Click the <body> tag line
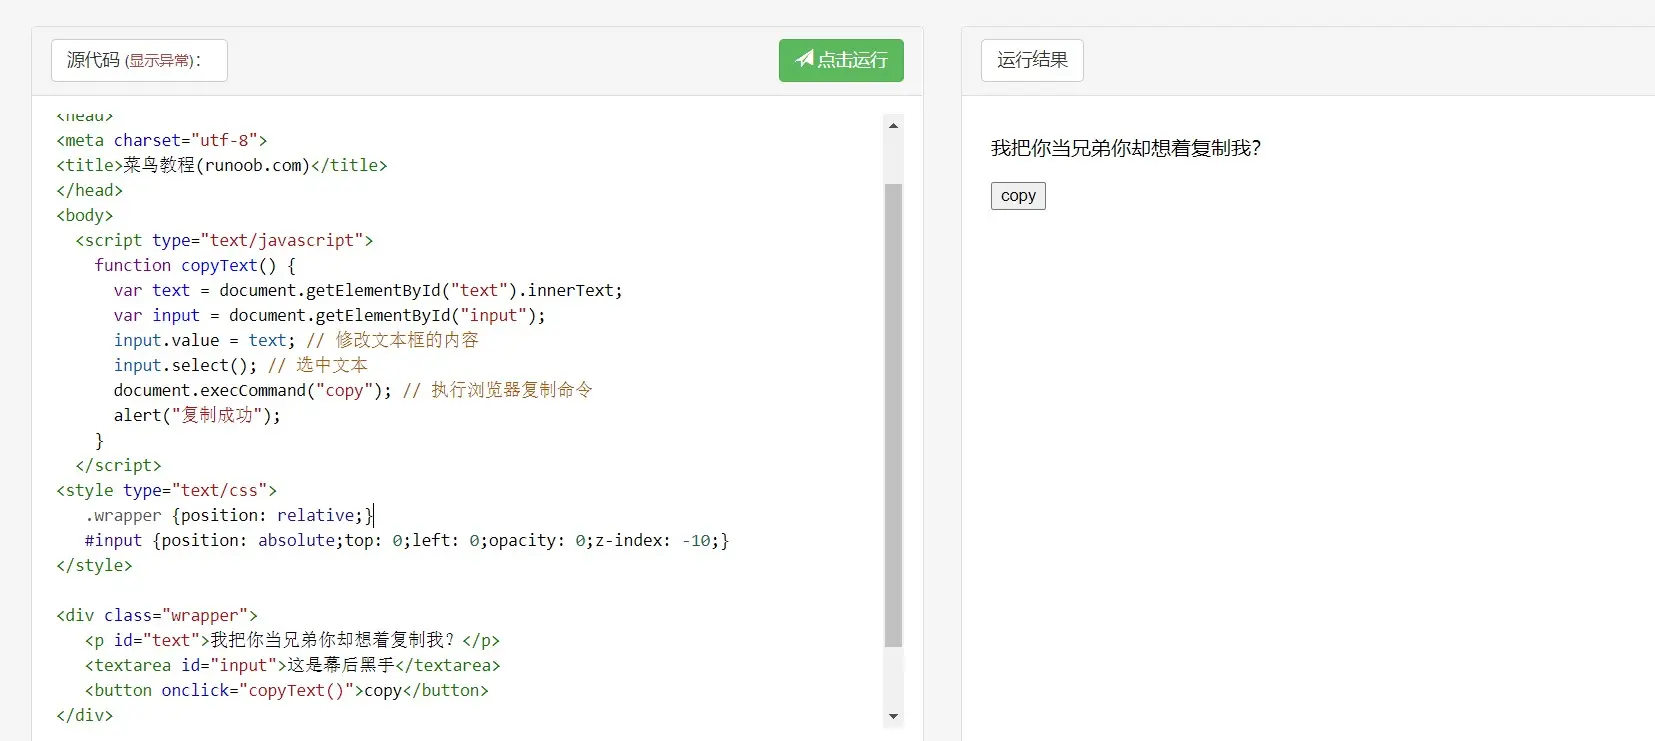 pyautogui.click(x=85, y=215)
